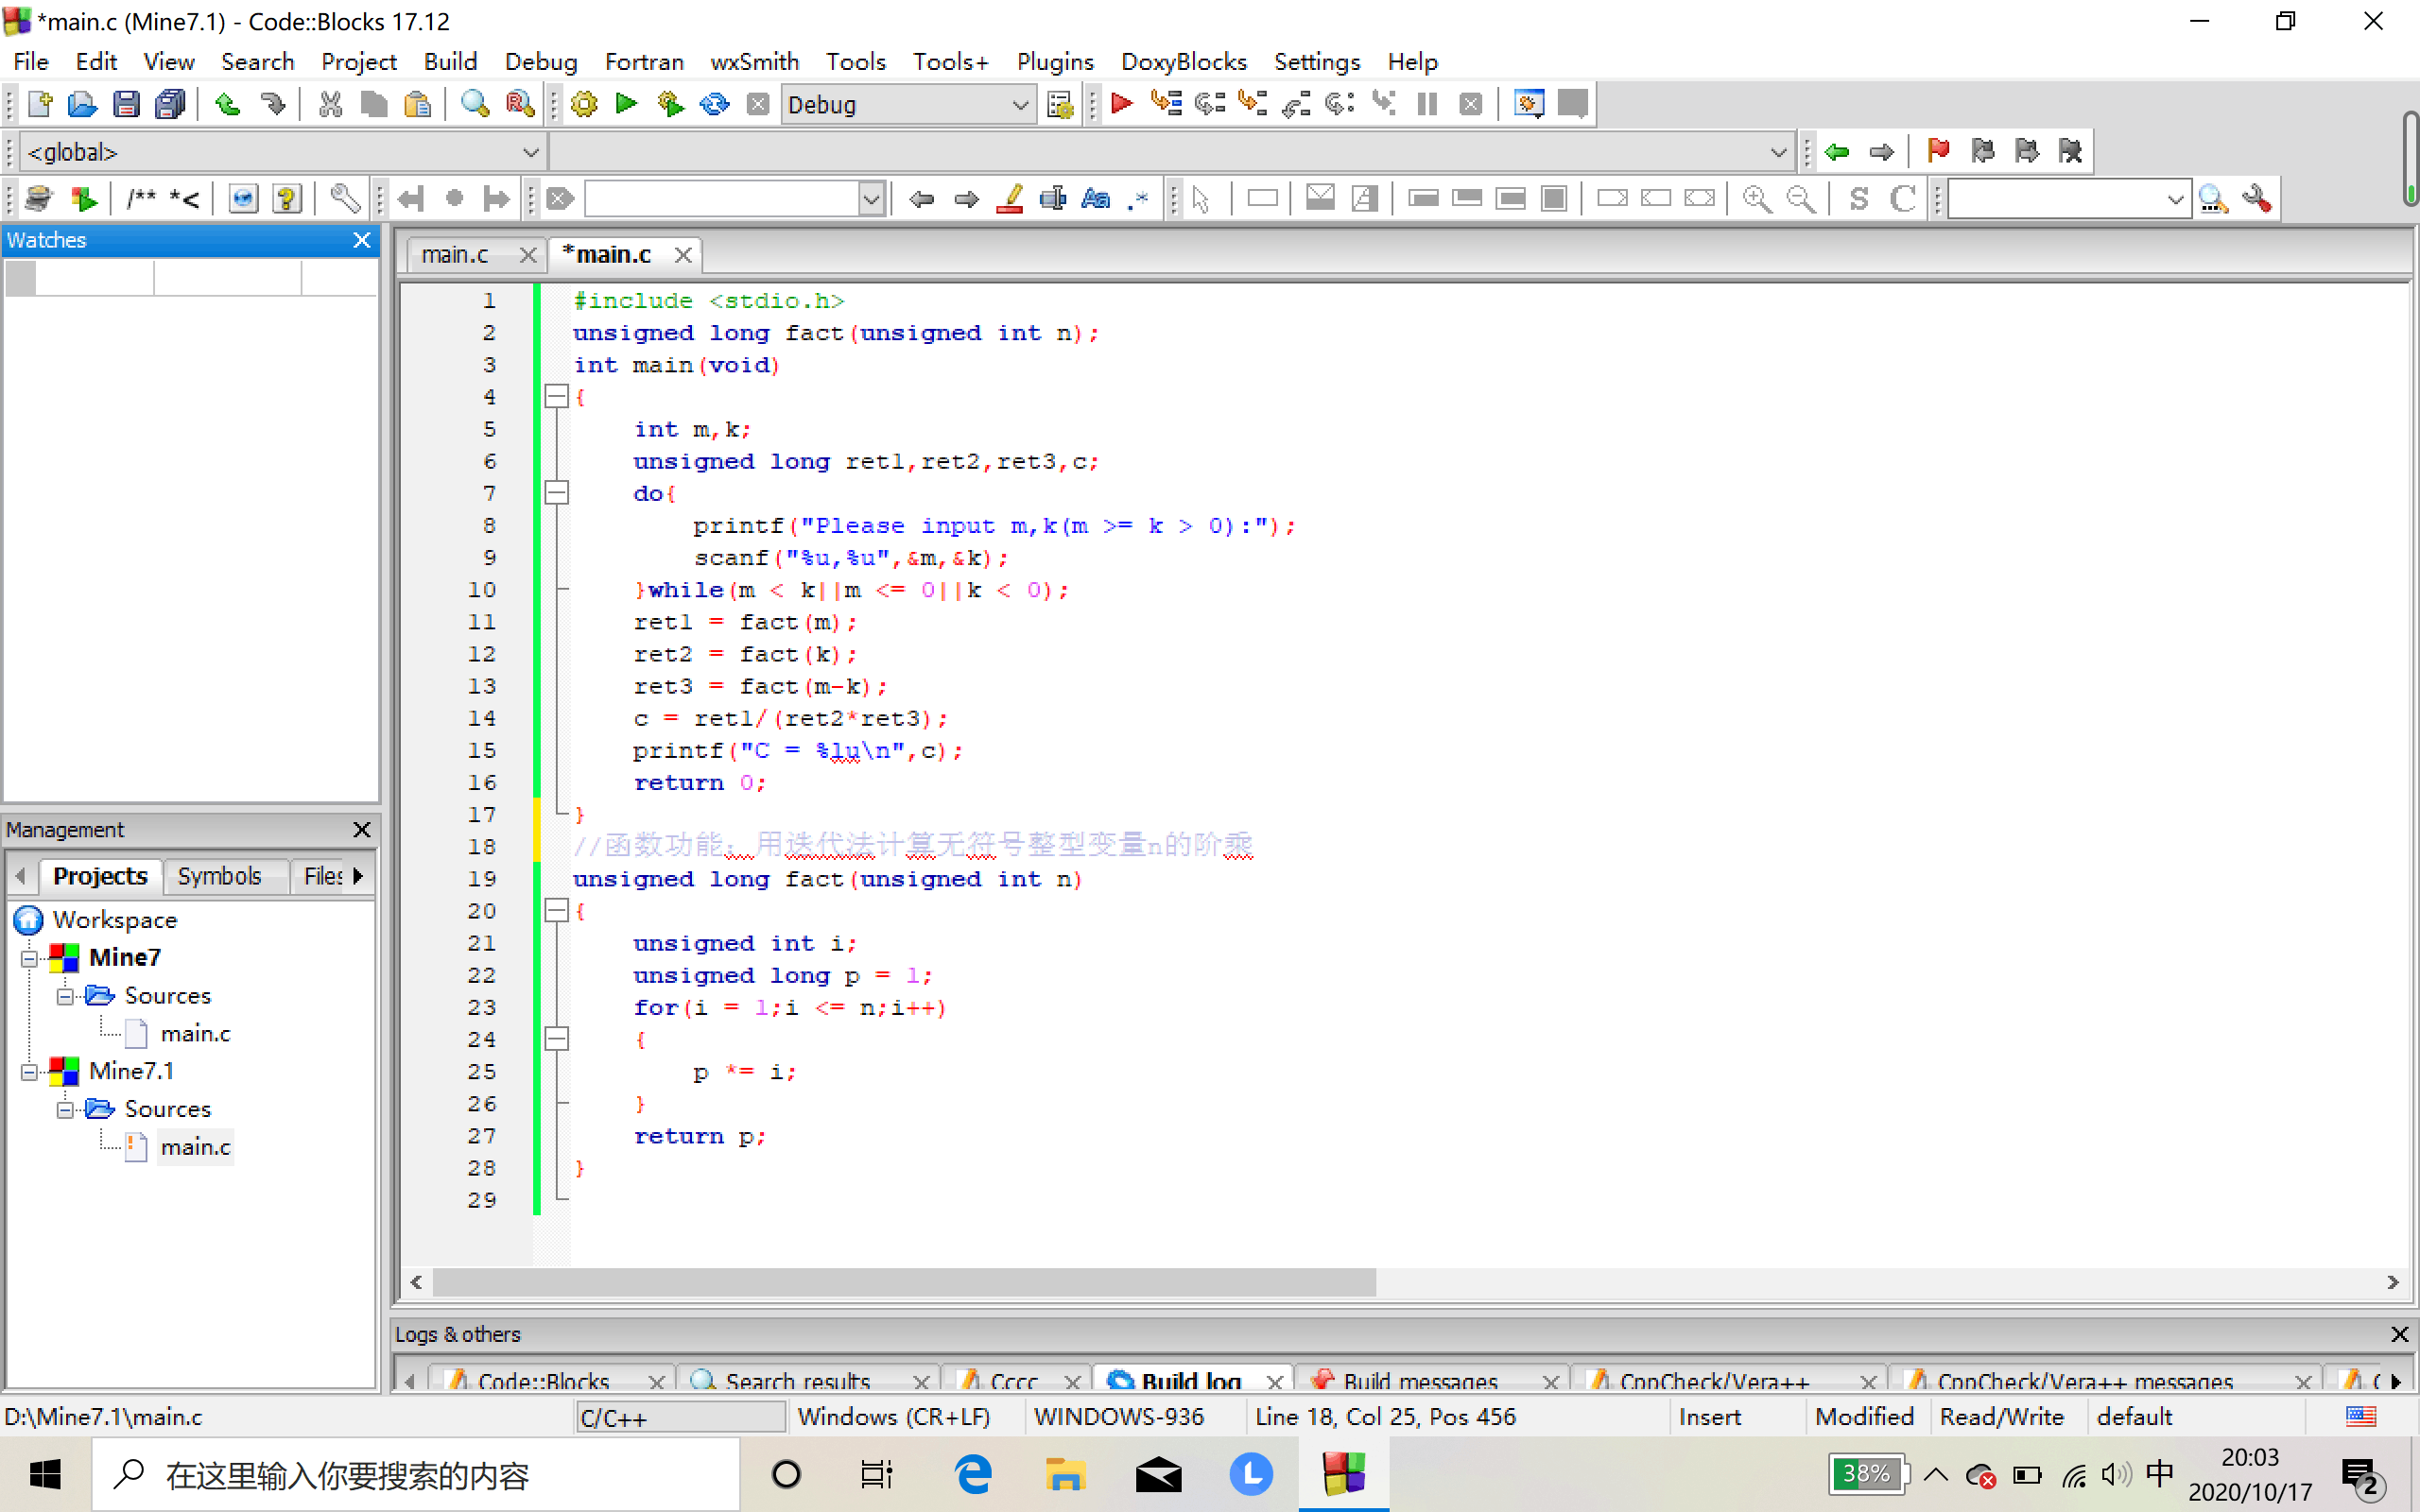This screenshot has width=2420, height=1512.
Task: Click the incremental search text field
Action: click(722, 199)
